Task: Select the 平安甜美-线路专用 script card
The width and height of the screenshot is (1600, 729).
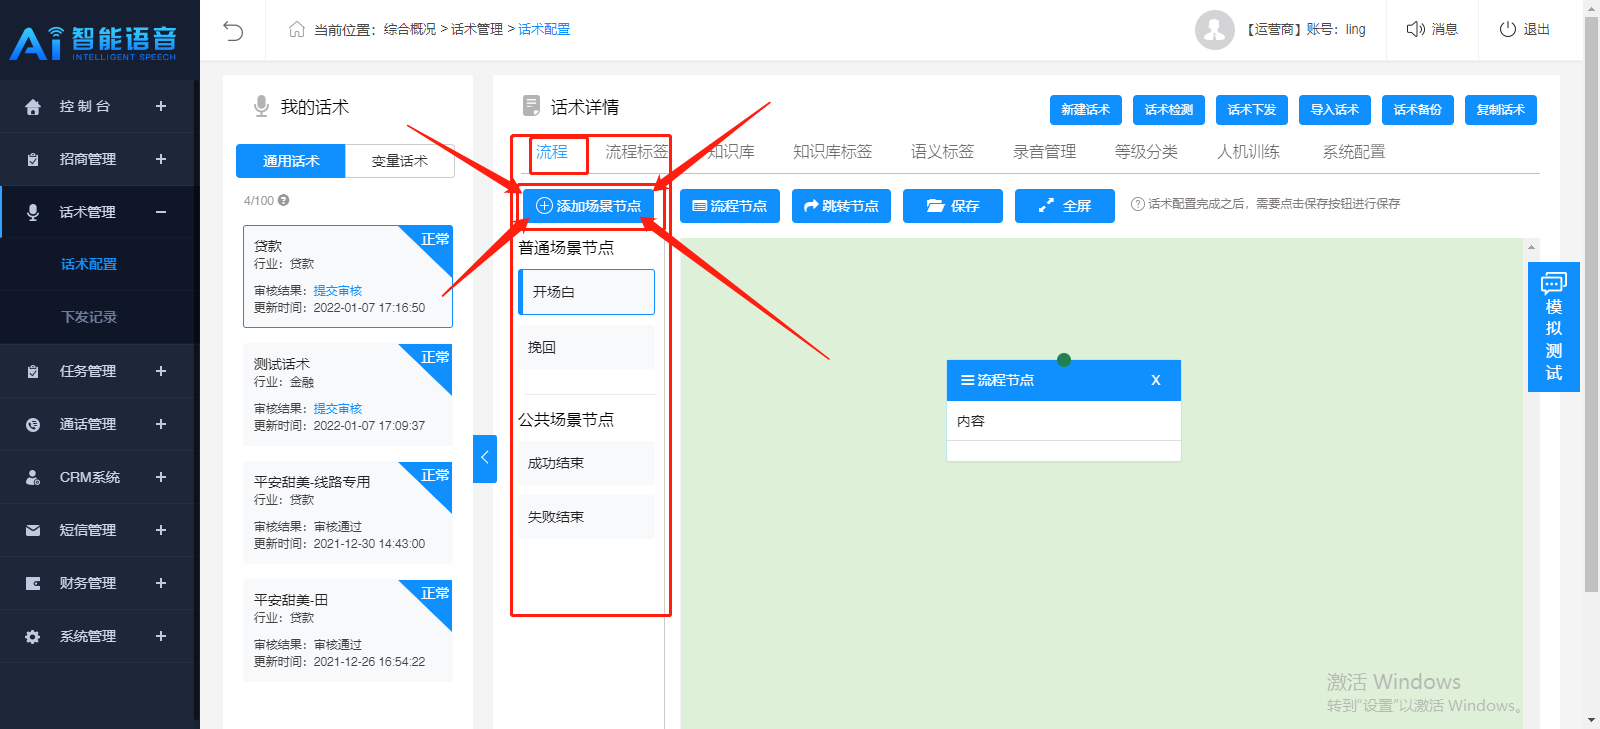Action: click(348, 513)
